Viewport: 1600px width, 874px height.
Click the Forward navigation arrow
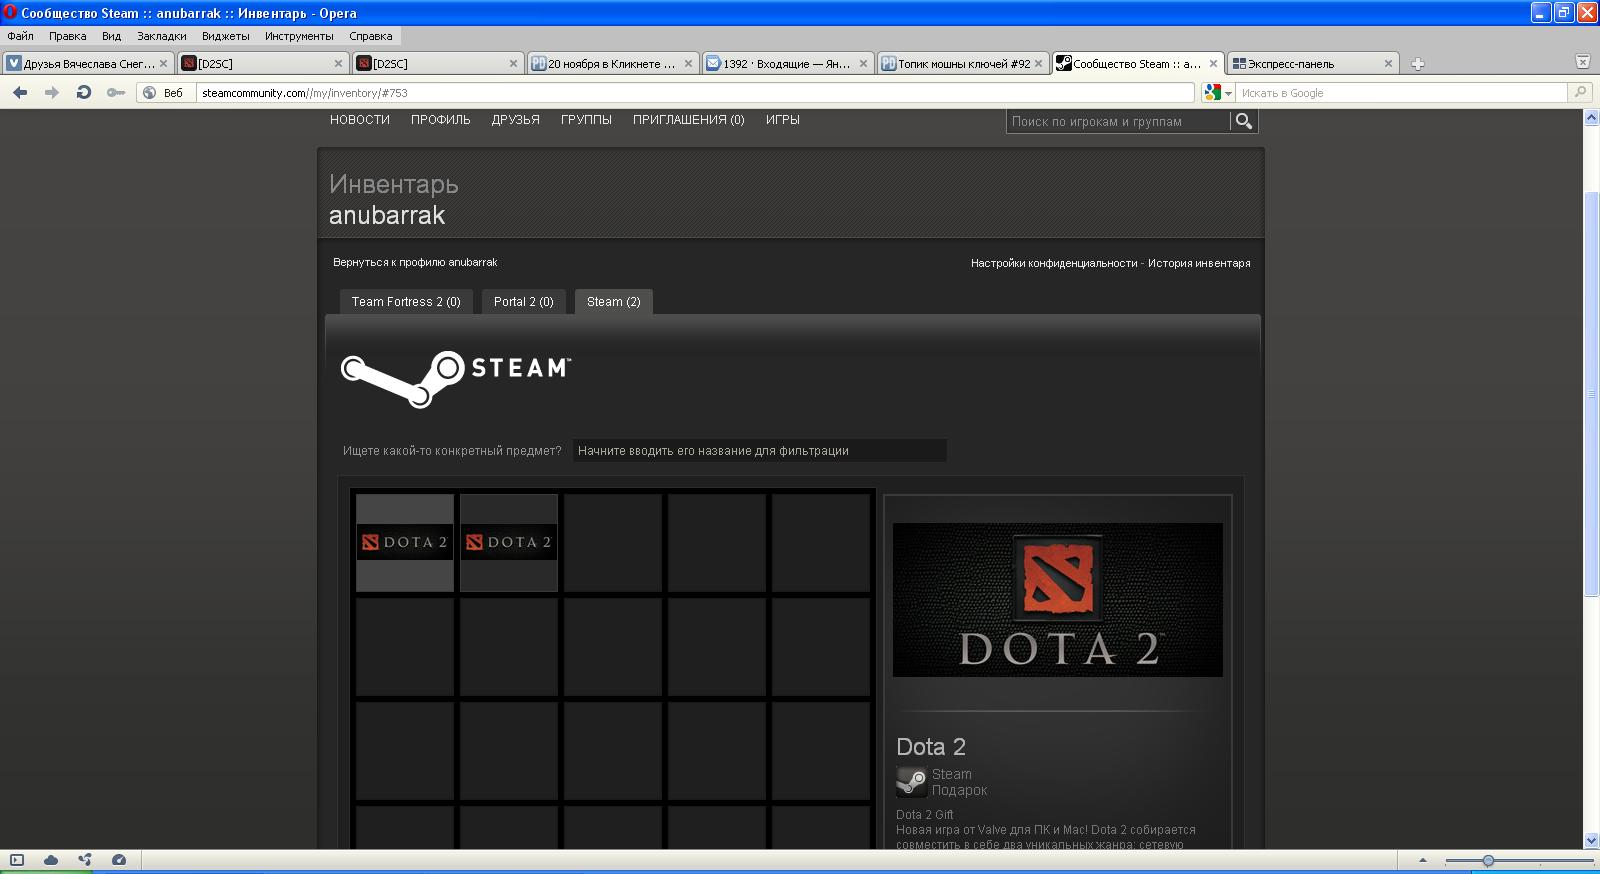click(x=52, y=92)
